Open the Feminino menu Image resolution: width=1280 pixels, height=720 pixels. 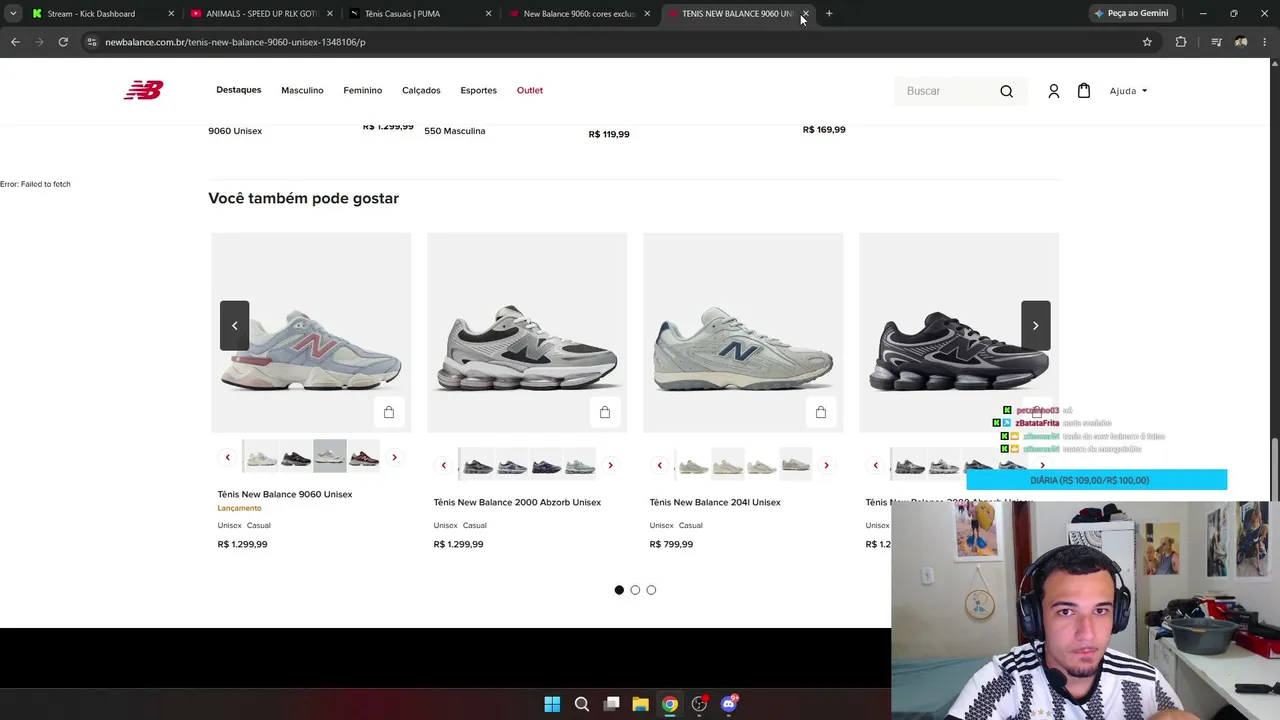point(363,91)
